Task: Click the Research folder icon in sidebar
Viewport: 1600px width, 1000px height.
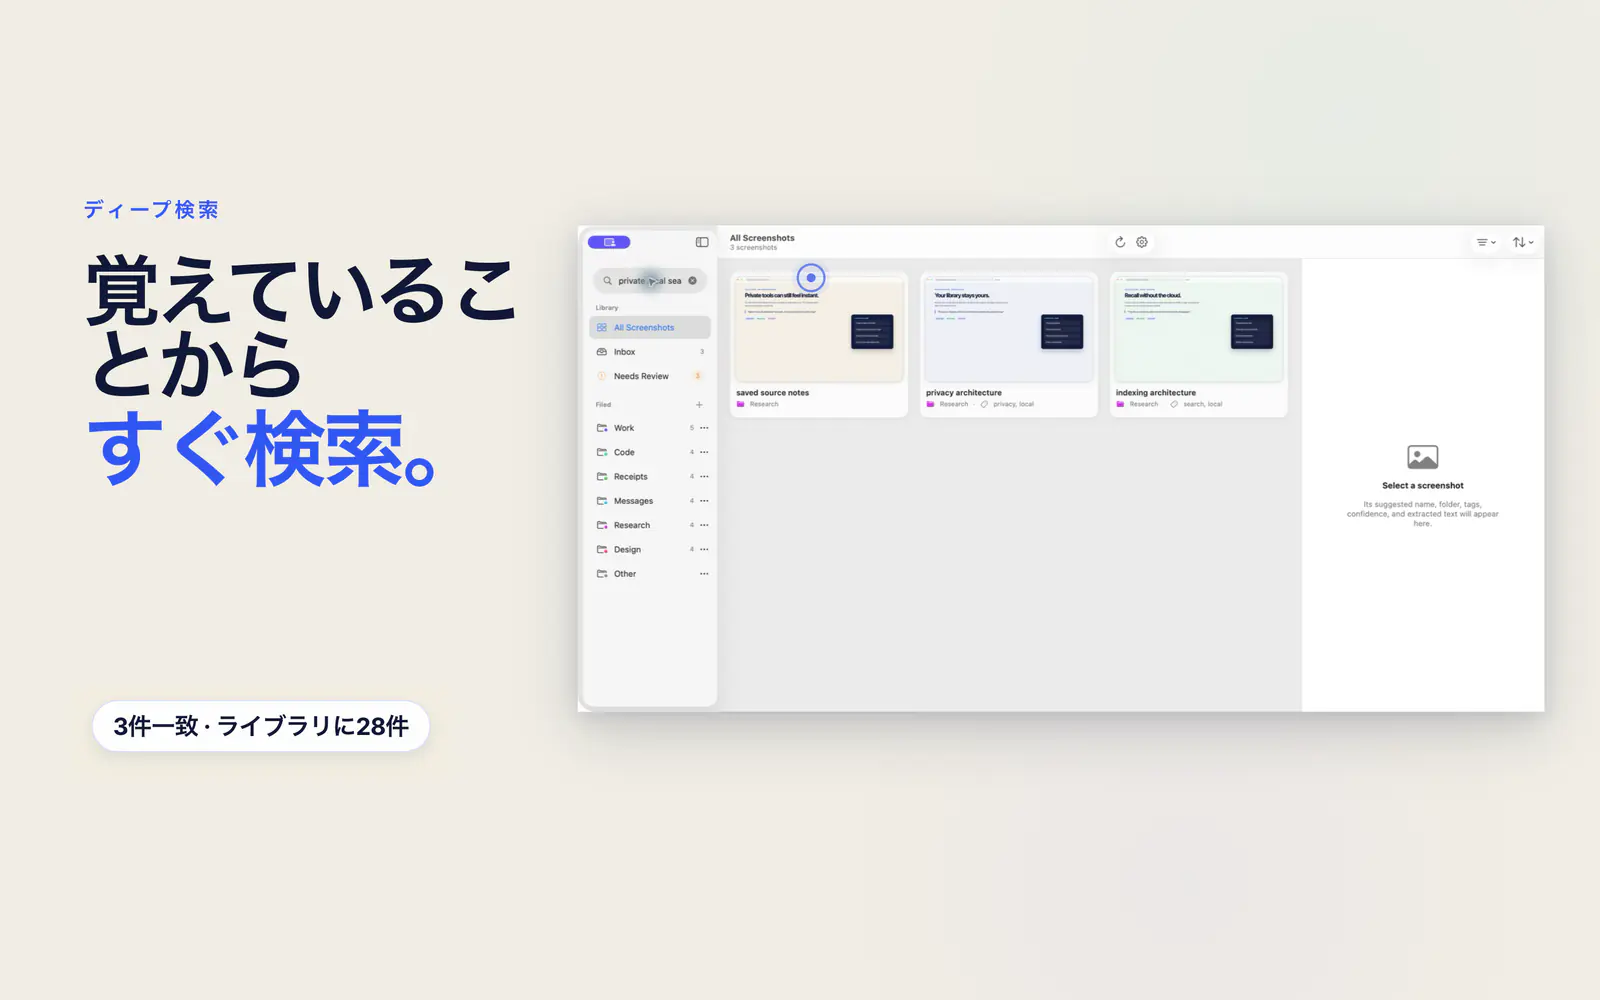Action: click(x=602, y=525)
